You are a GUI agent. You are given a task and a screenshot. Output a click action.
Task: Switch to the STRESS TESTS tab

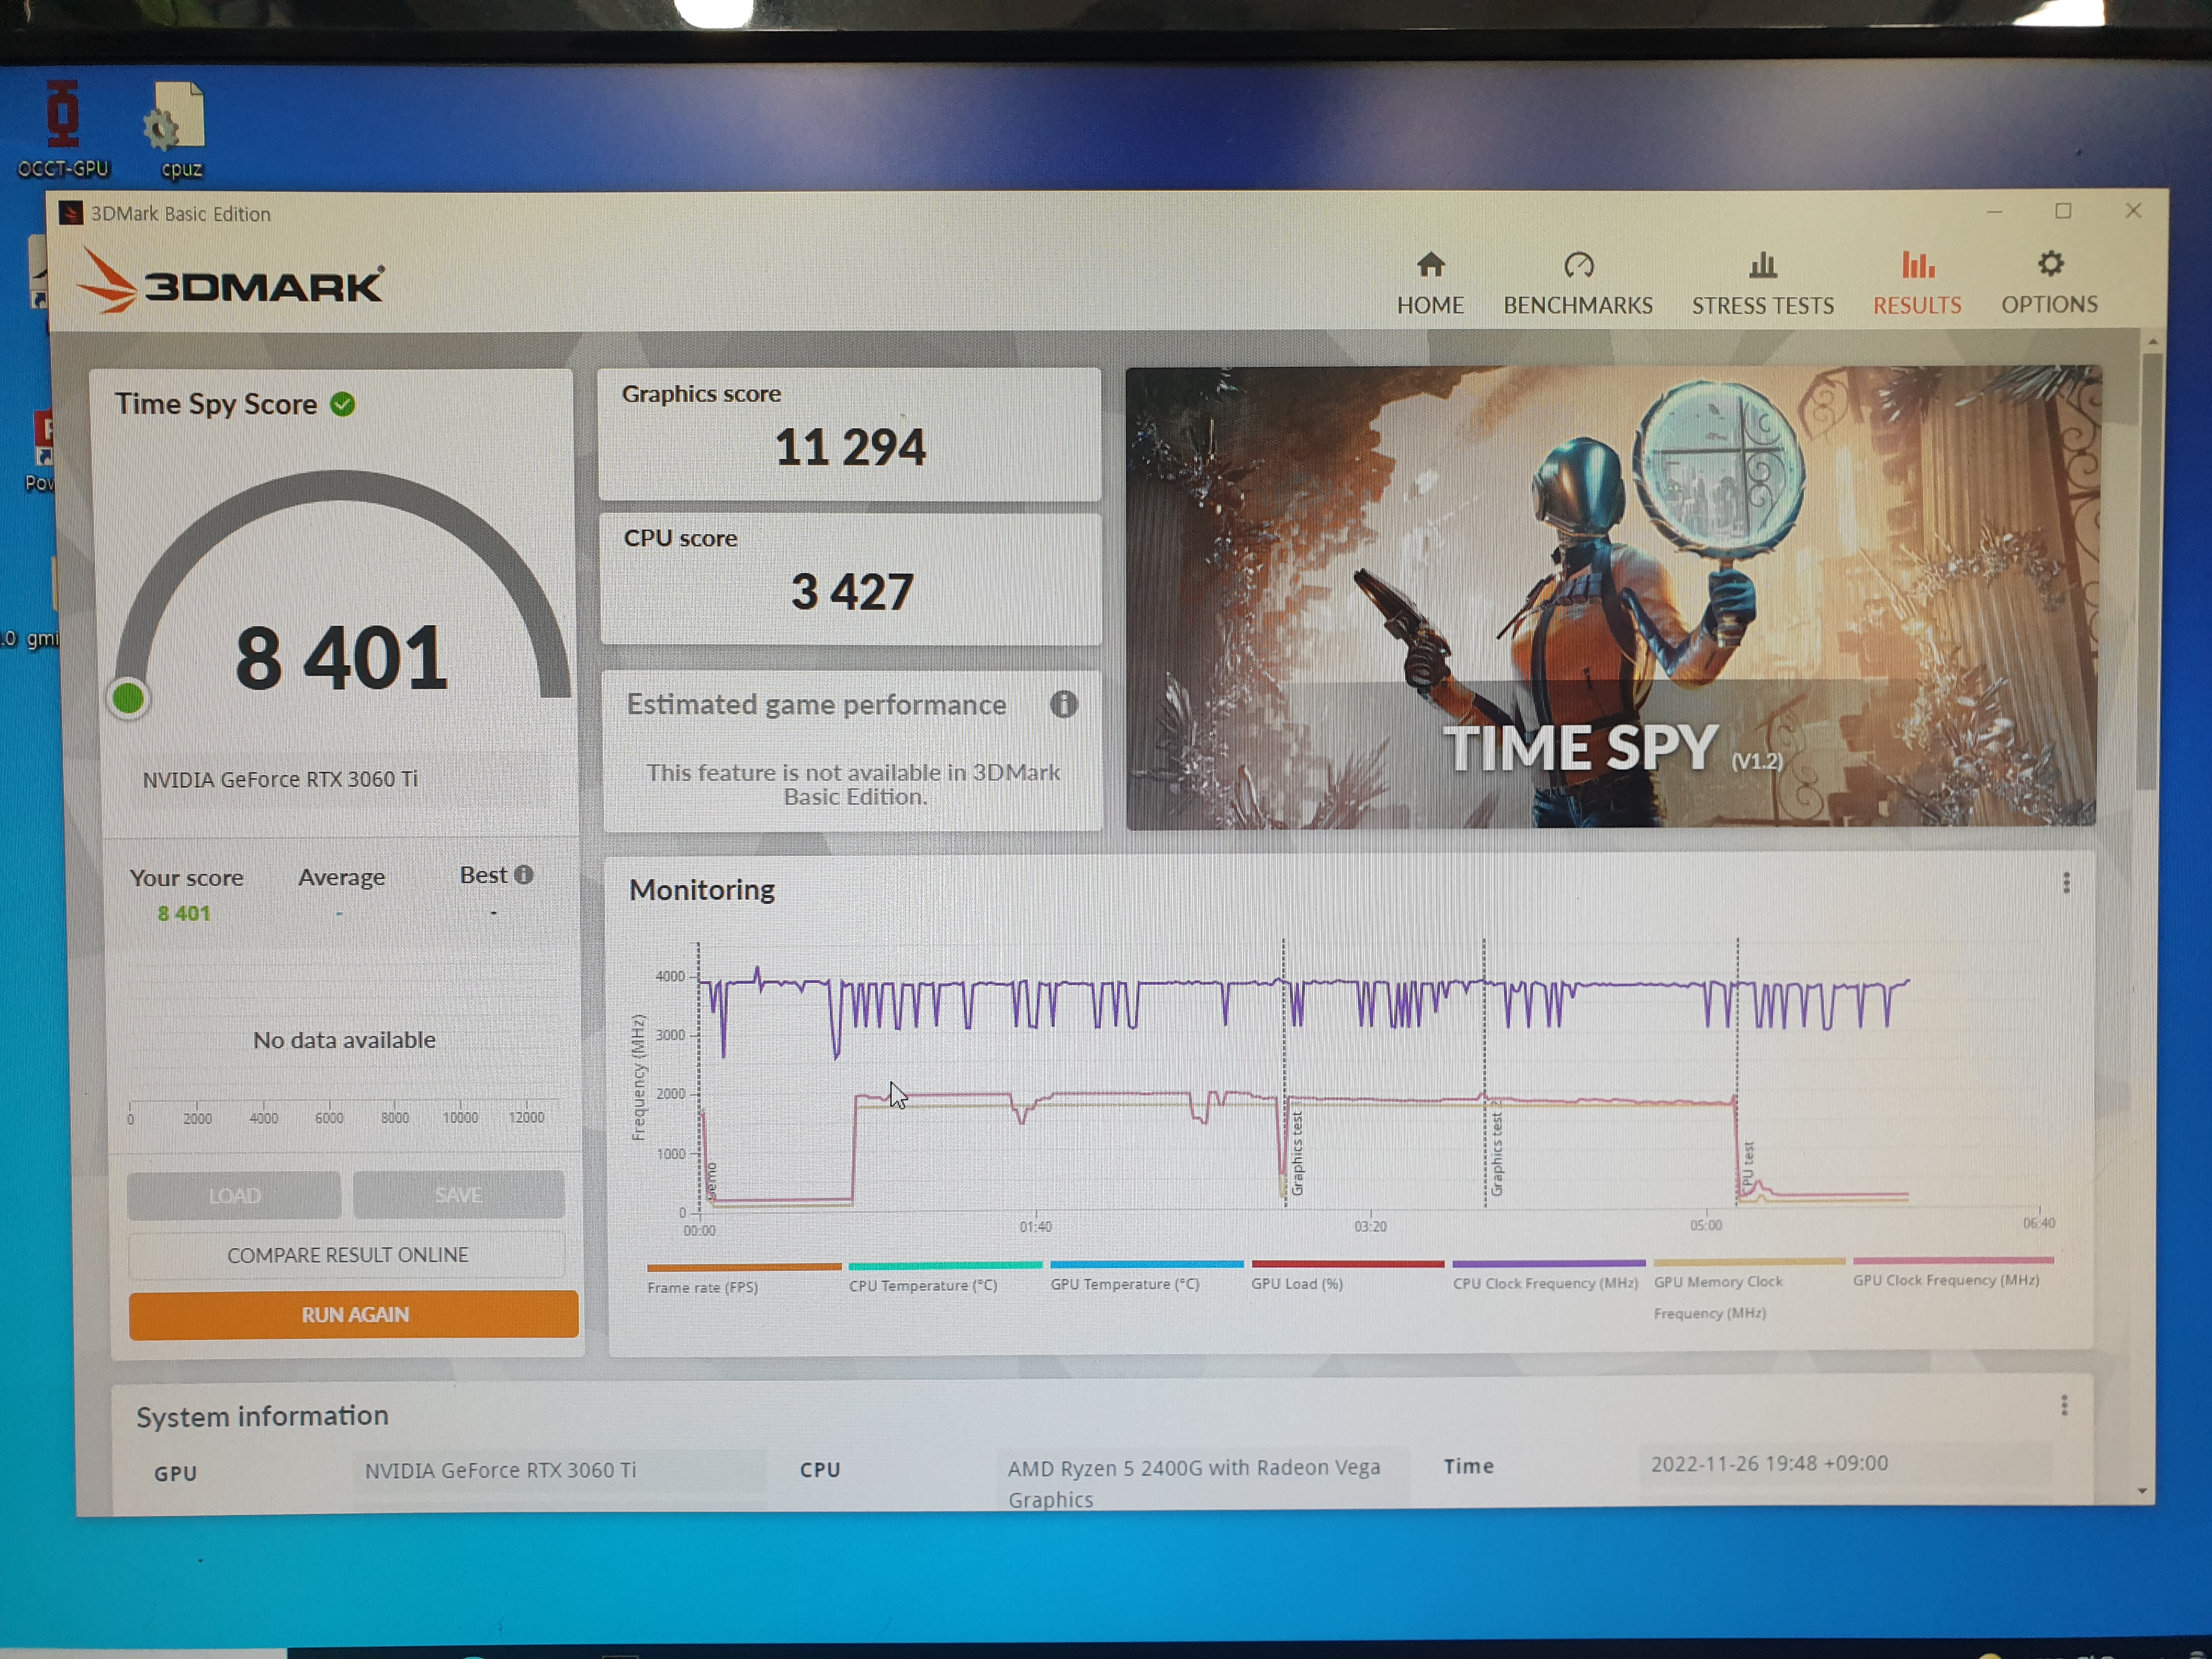(x=1762, y=284)
